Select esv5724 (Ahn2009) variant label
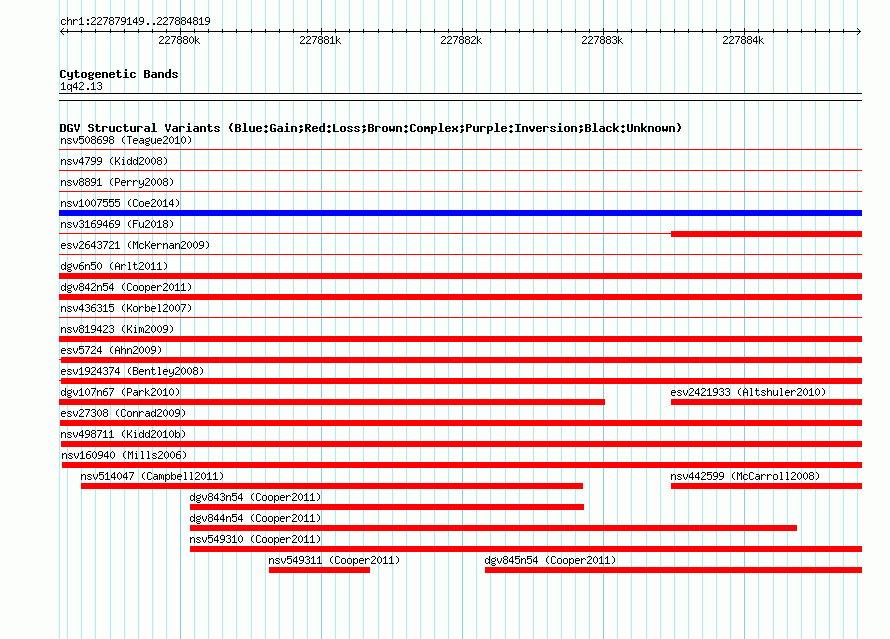890x639 pixels. click(x=111, y=350)
